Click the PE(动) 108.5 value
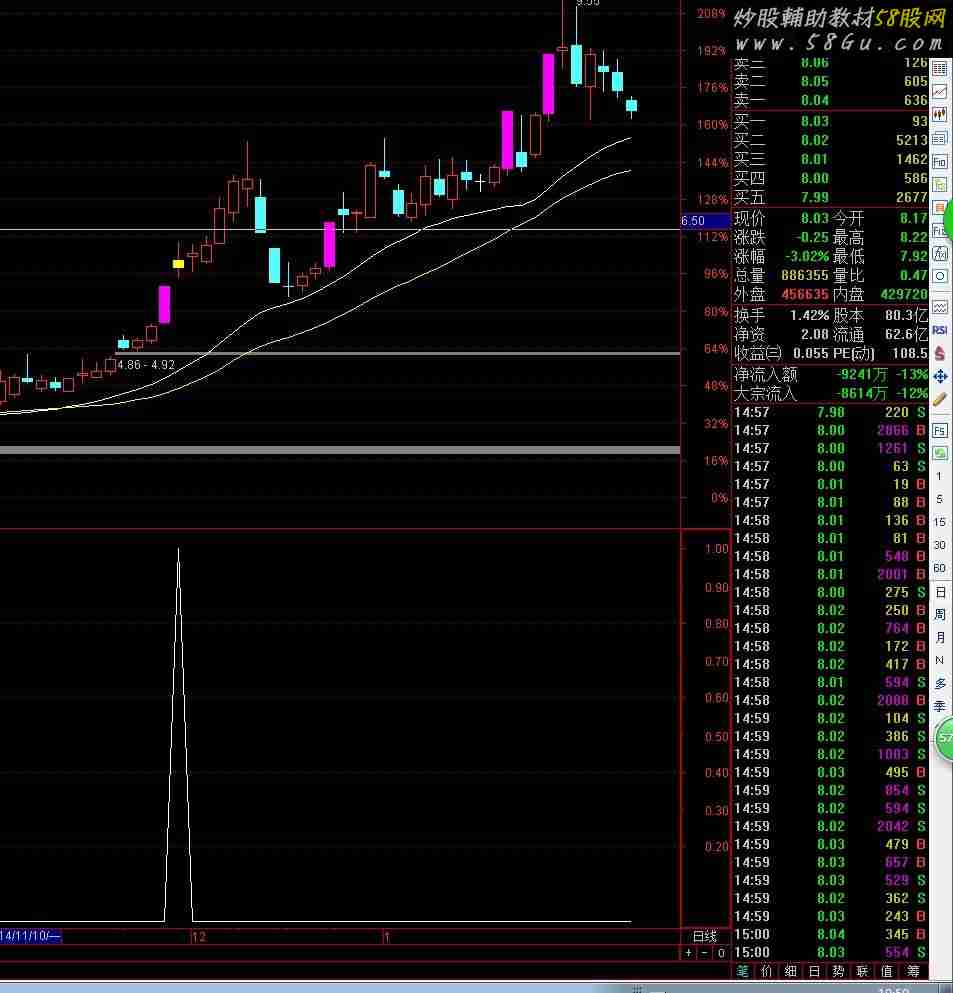The width and height of the screenshot is (953, 993). [910, 353]
